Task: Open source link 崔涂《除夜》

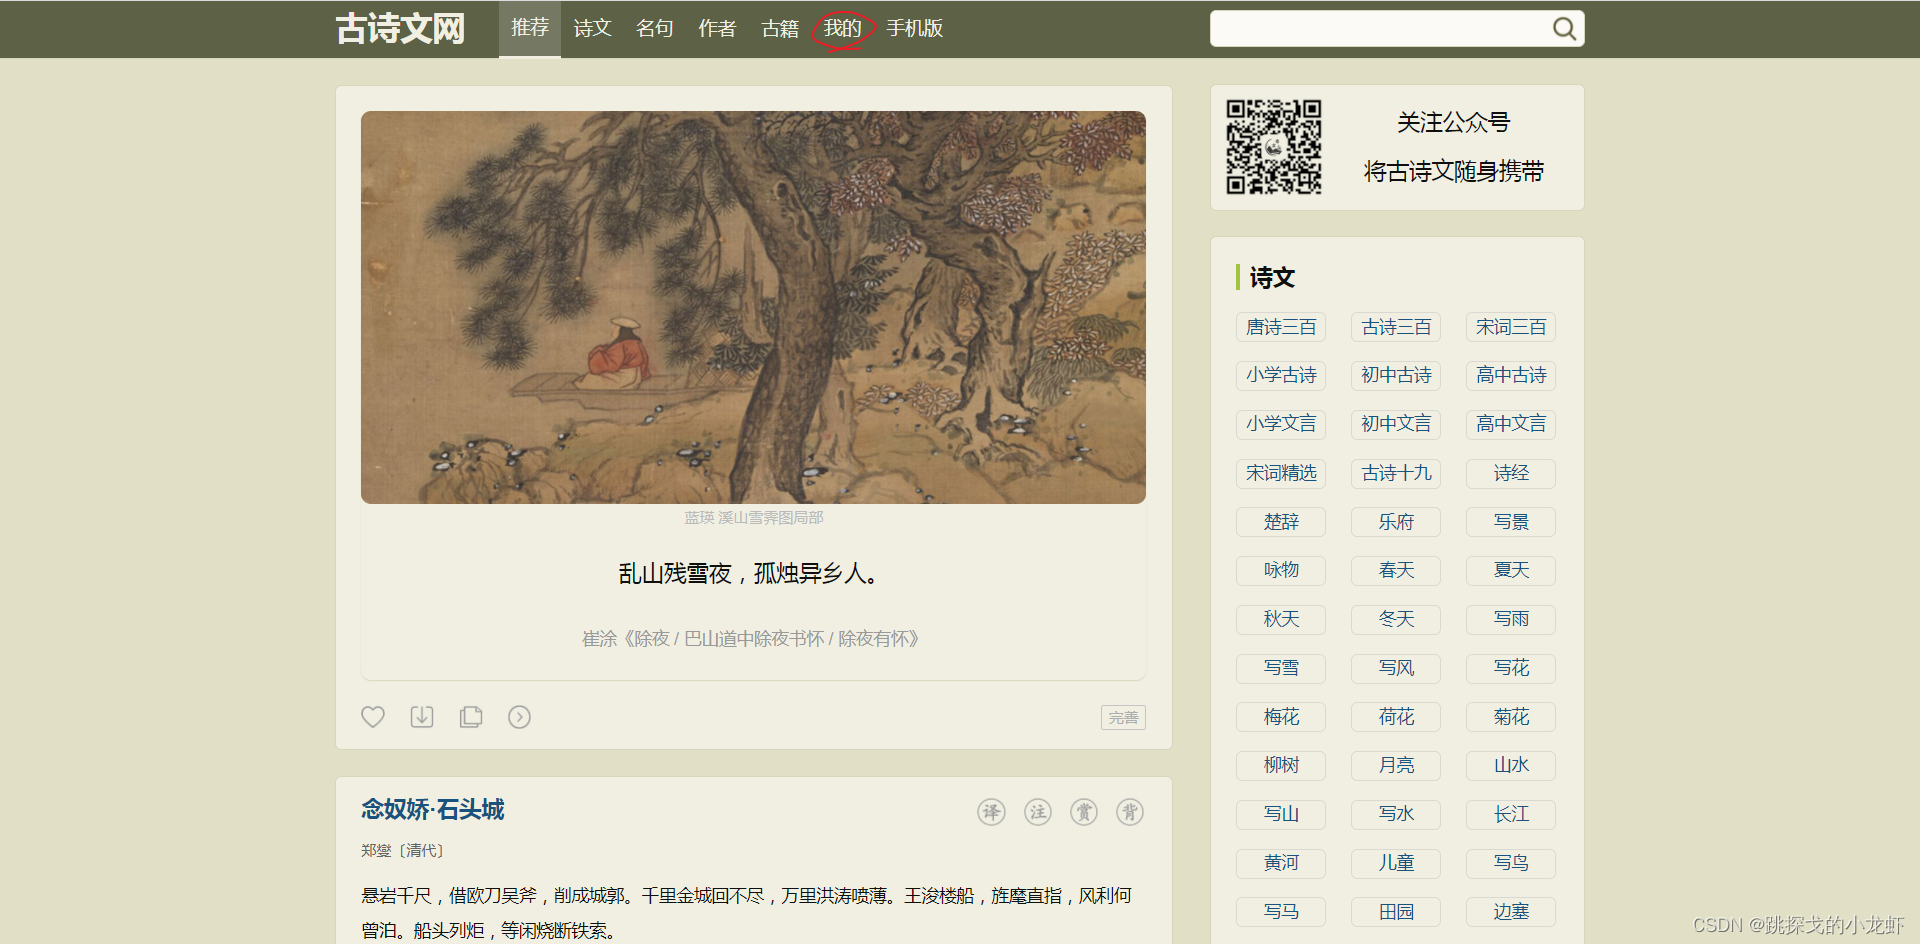Action: pyautogui.click(x=750, y=638)
